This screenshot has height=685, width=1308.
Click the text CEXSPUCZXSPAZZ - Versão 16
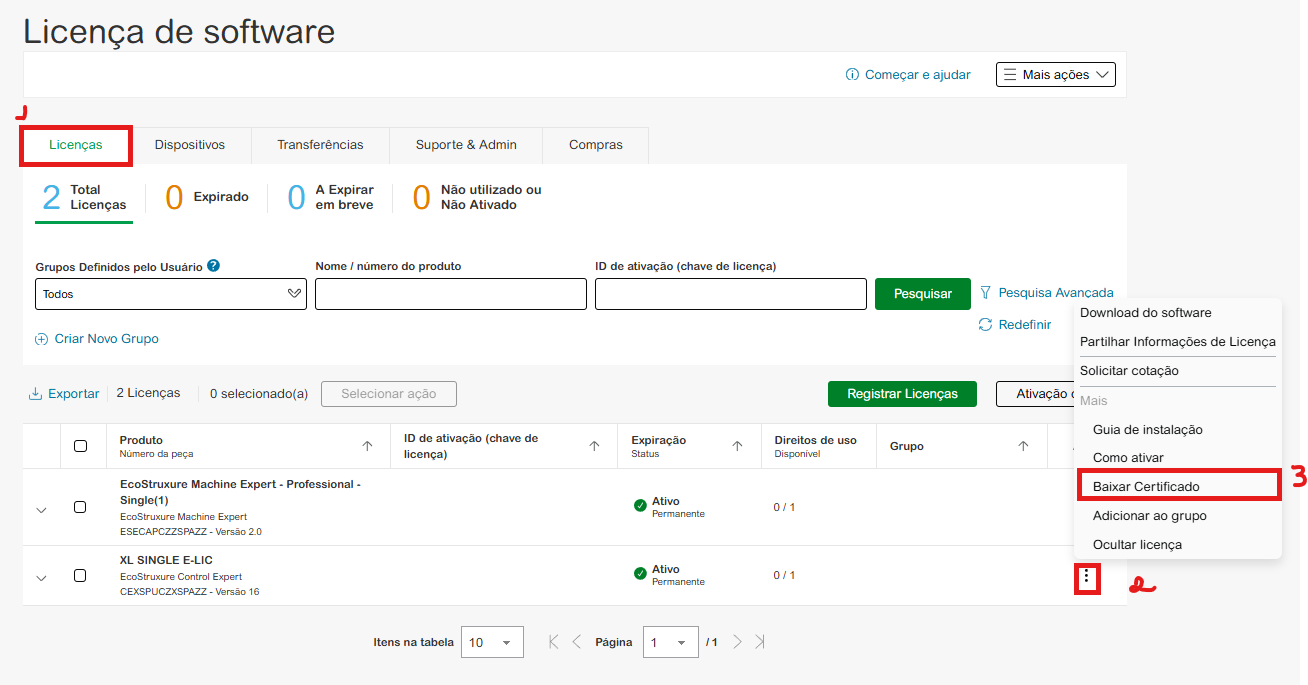point(190,592)
